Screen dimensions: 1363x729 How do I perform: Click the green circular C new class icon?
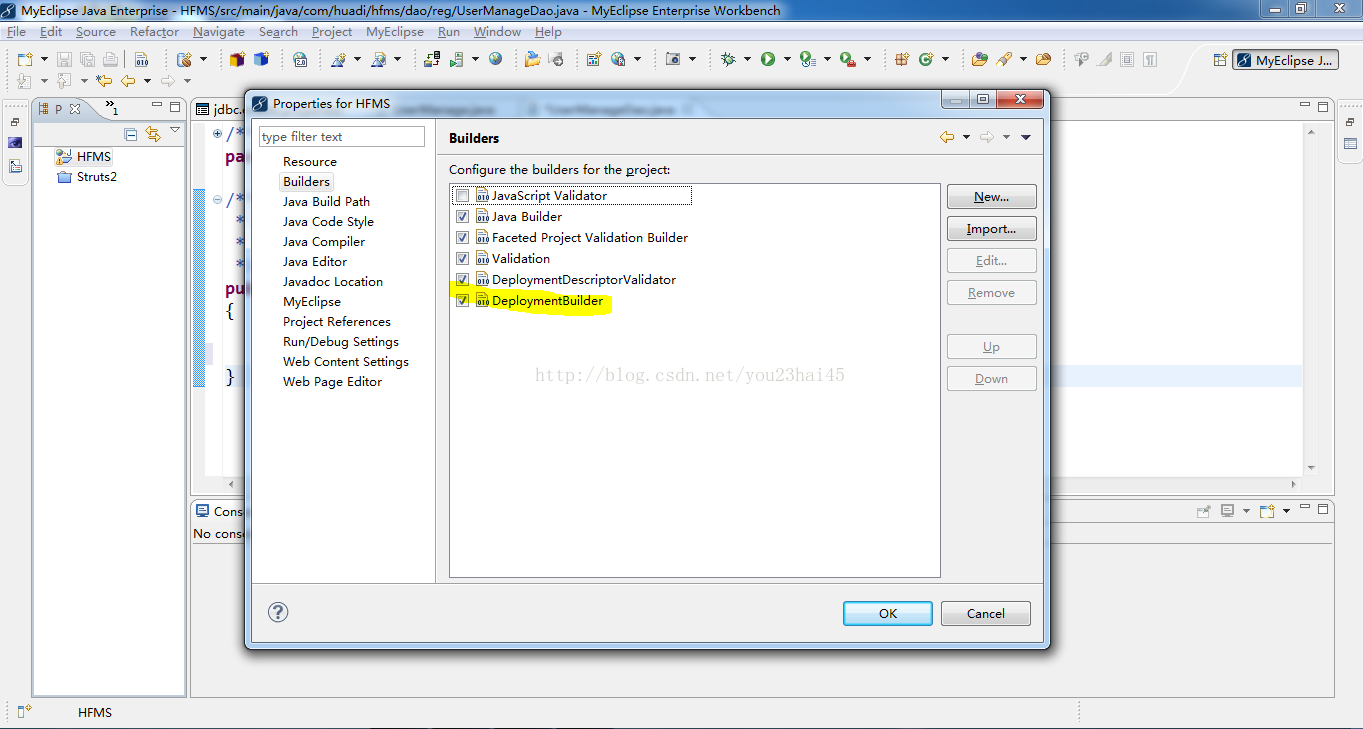[926, 59]
